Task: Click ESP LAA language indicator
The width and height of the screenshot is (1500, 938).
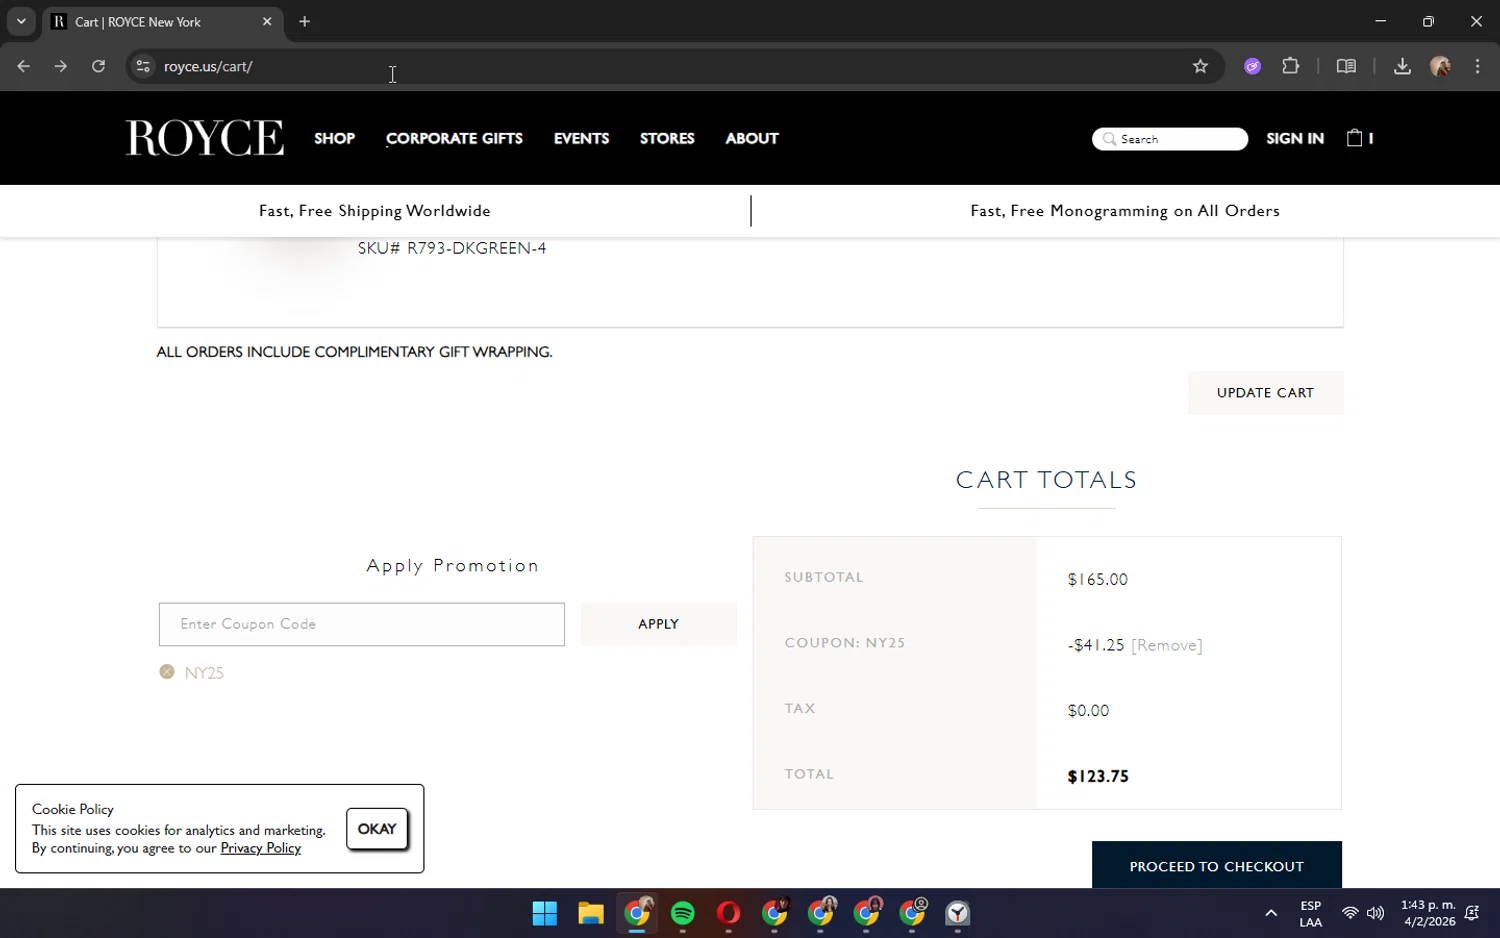Action: coord(1310,913)
